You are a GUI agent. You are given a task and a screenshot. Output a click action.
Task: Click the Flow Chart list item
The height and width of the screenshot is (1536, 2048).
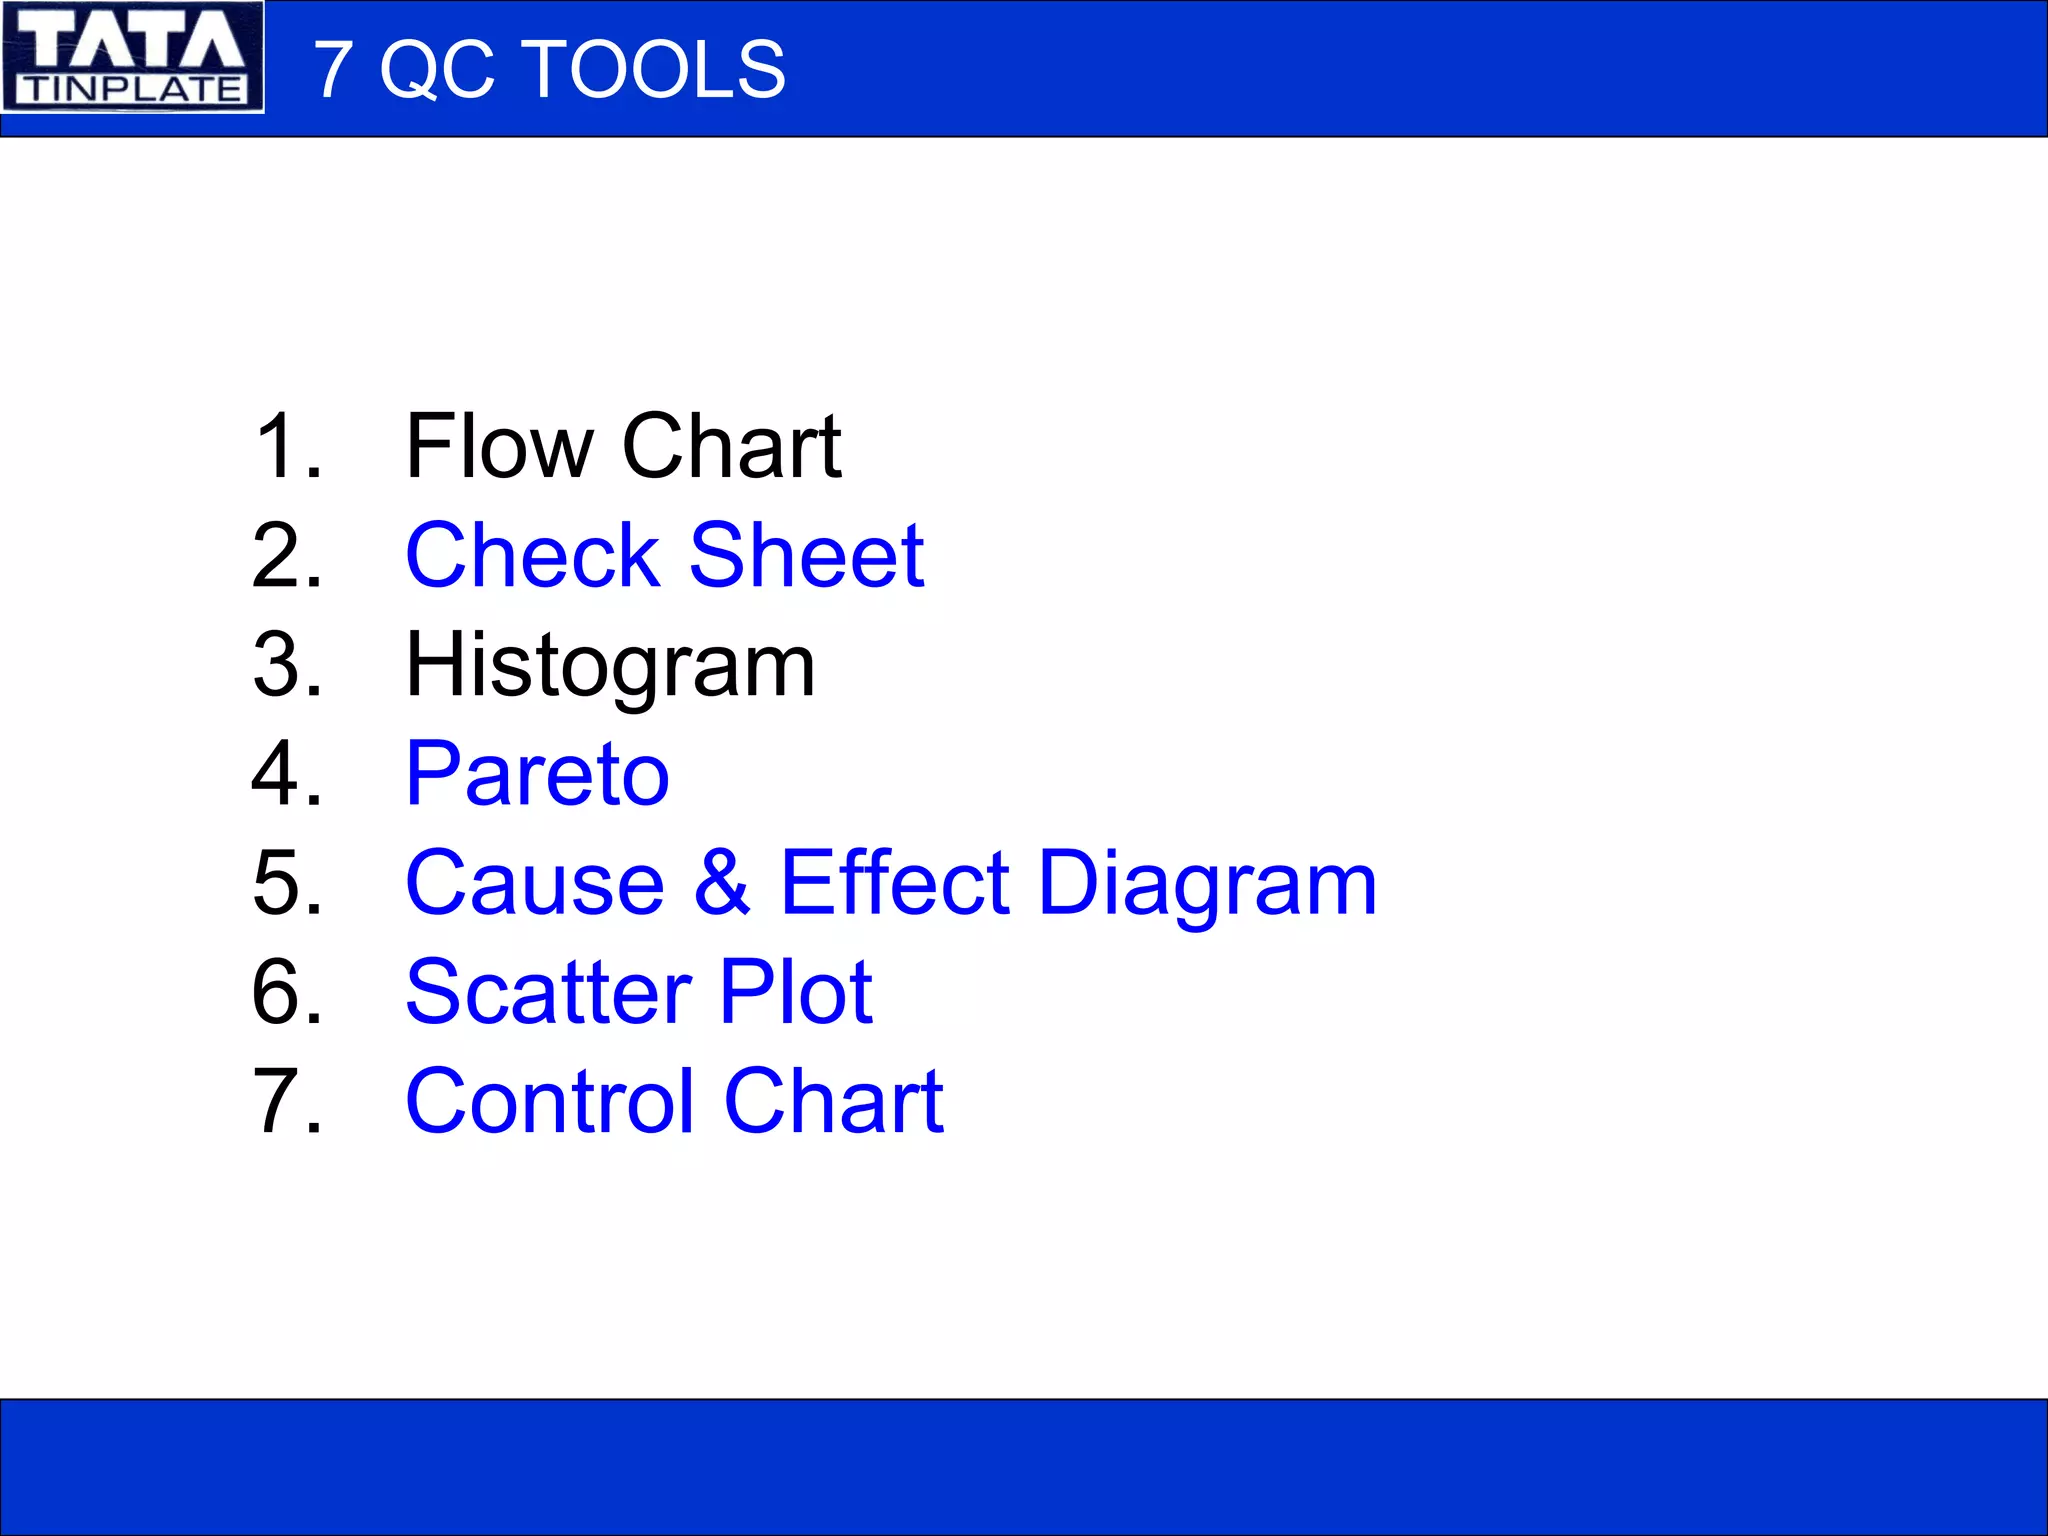tap(622, 447)
